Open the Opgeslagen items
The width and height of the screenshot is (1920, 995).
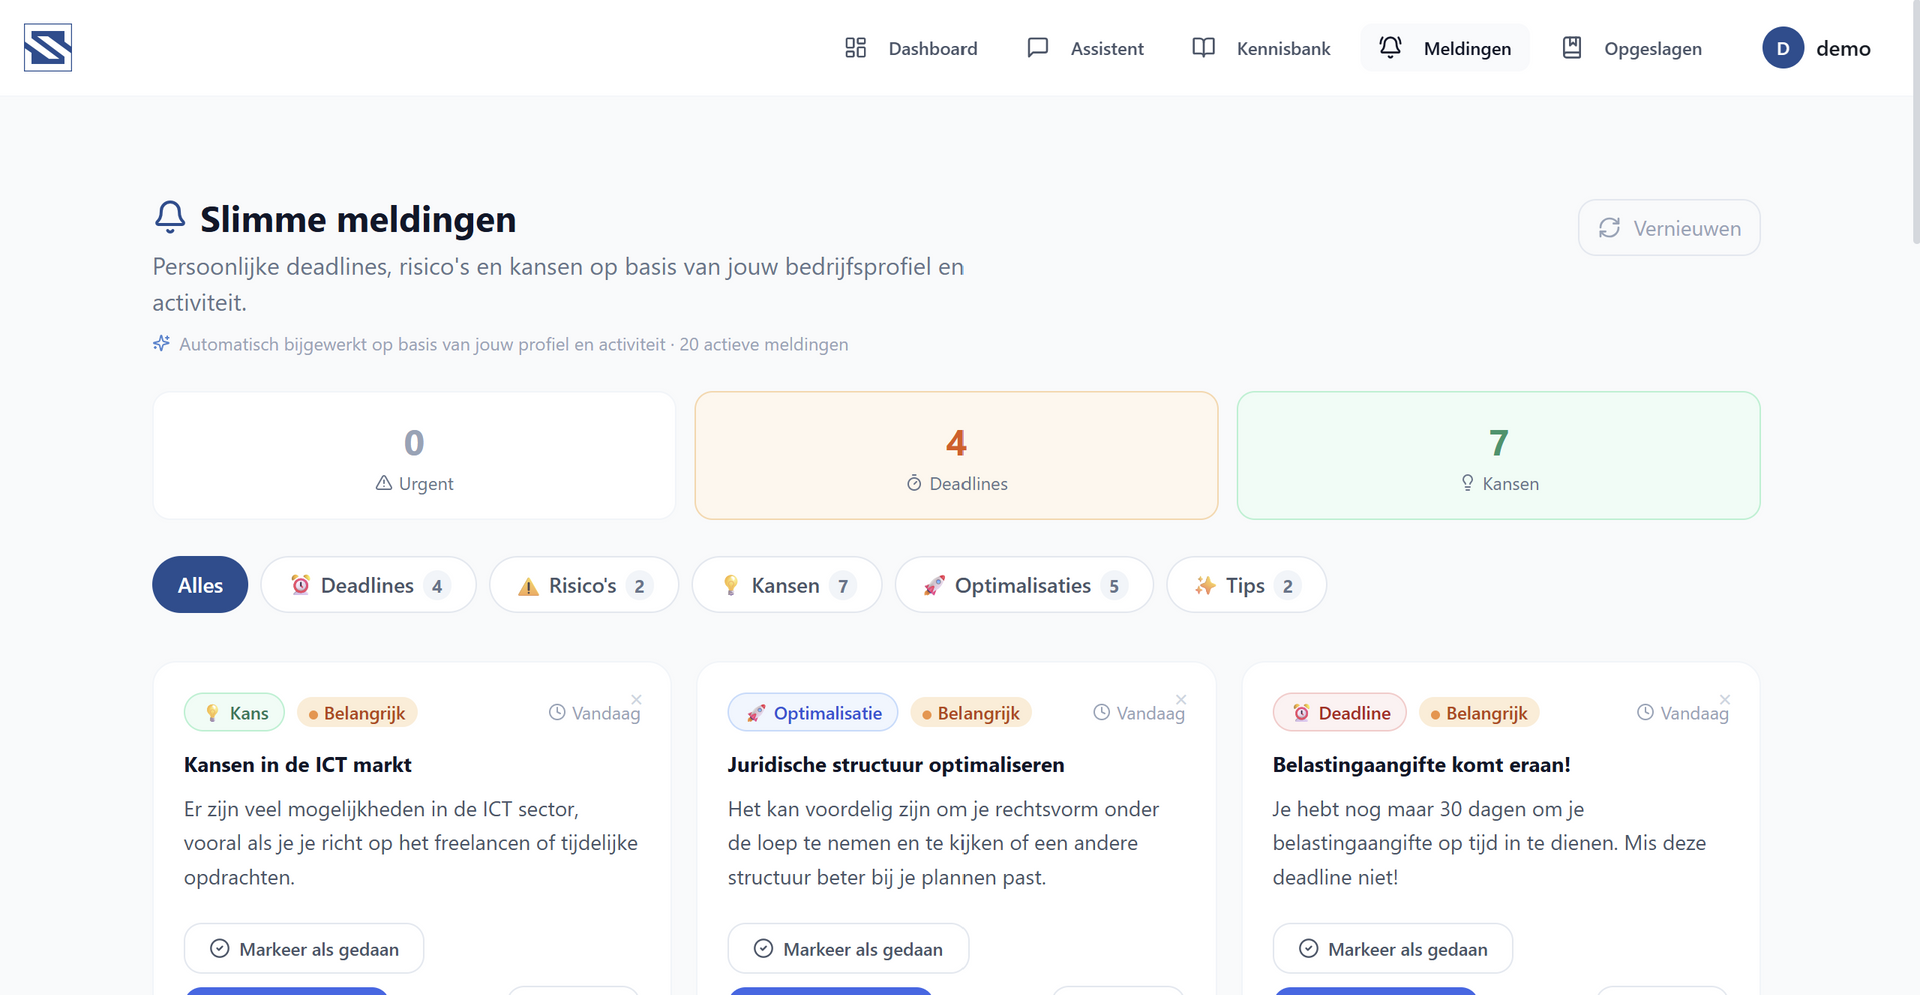pyautogui.click(x=1631, y=48)
